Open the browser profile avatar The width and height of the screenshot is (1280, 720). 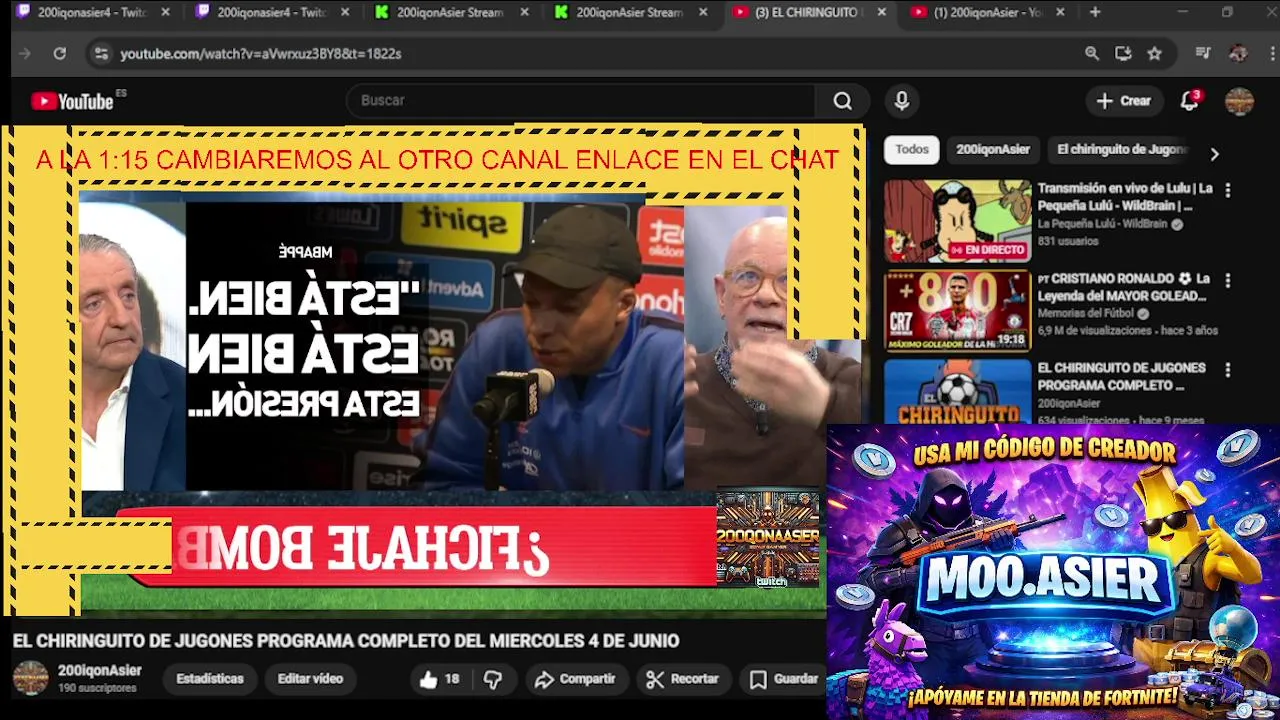pyautogui.click(x=1238, y=53)
